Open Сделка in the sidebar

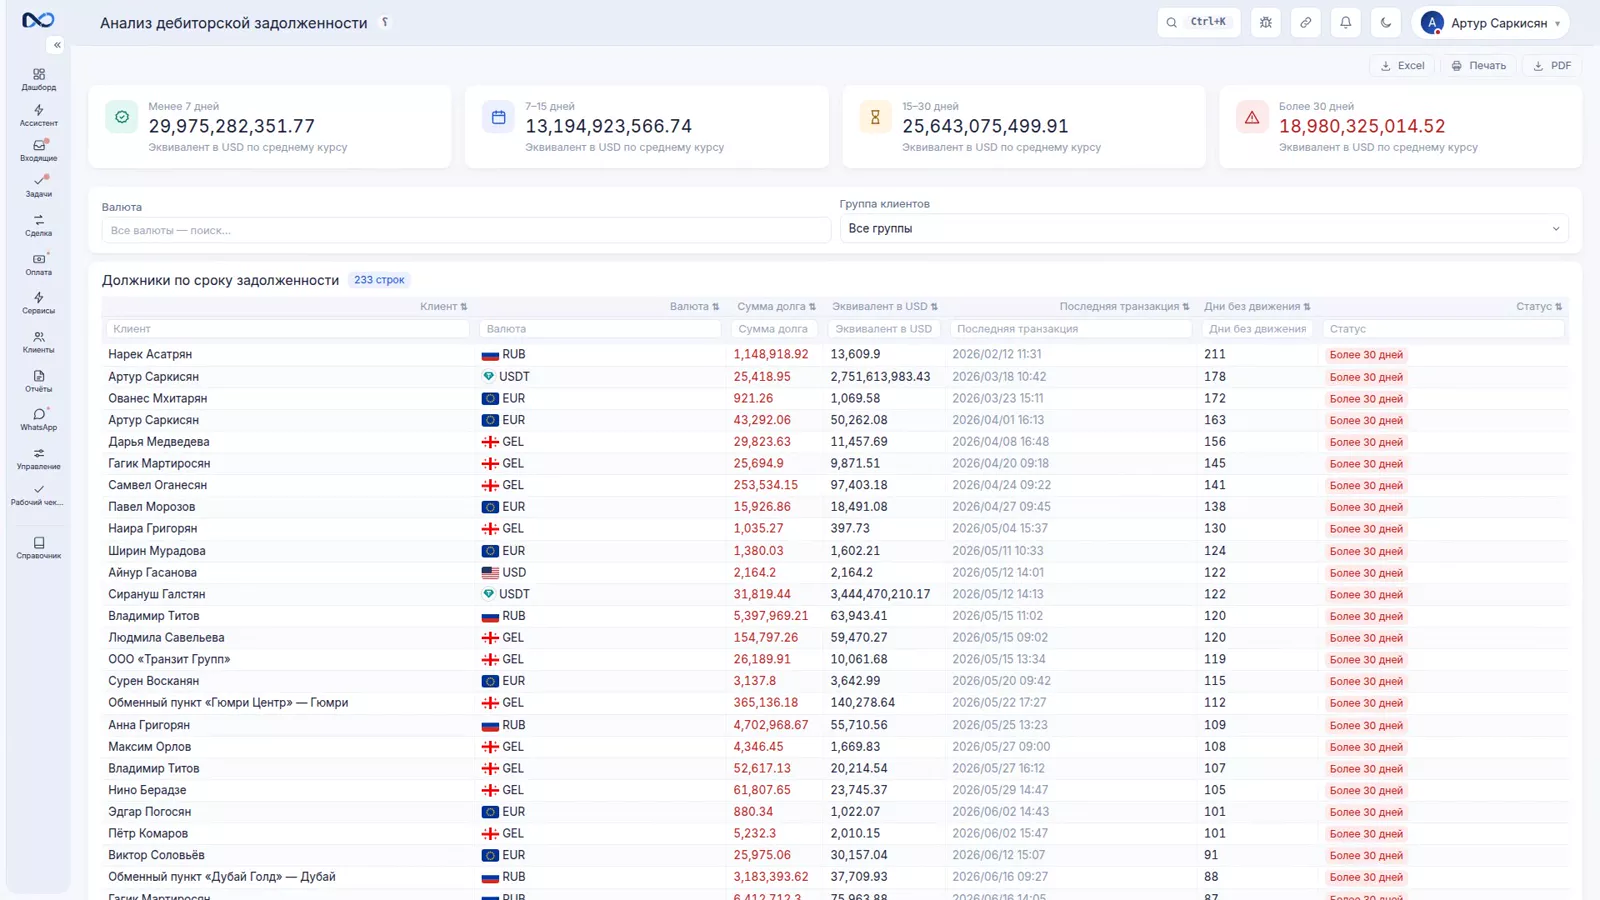coord(39,225)
